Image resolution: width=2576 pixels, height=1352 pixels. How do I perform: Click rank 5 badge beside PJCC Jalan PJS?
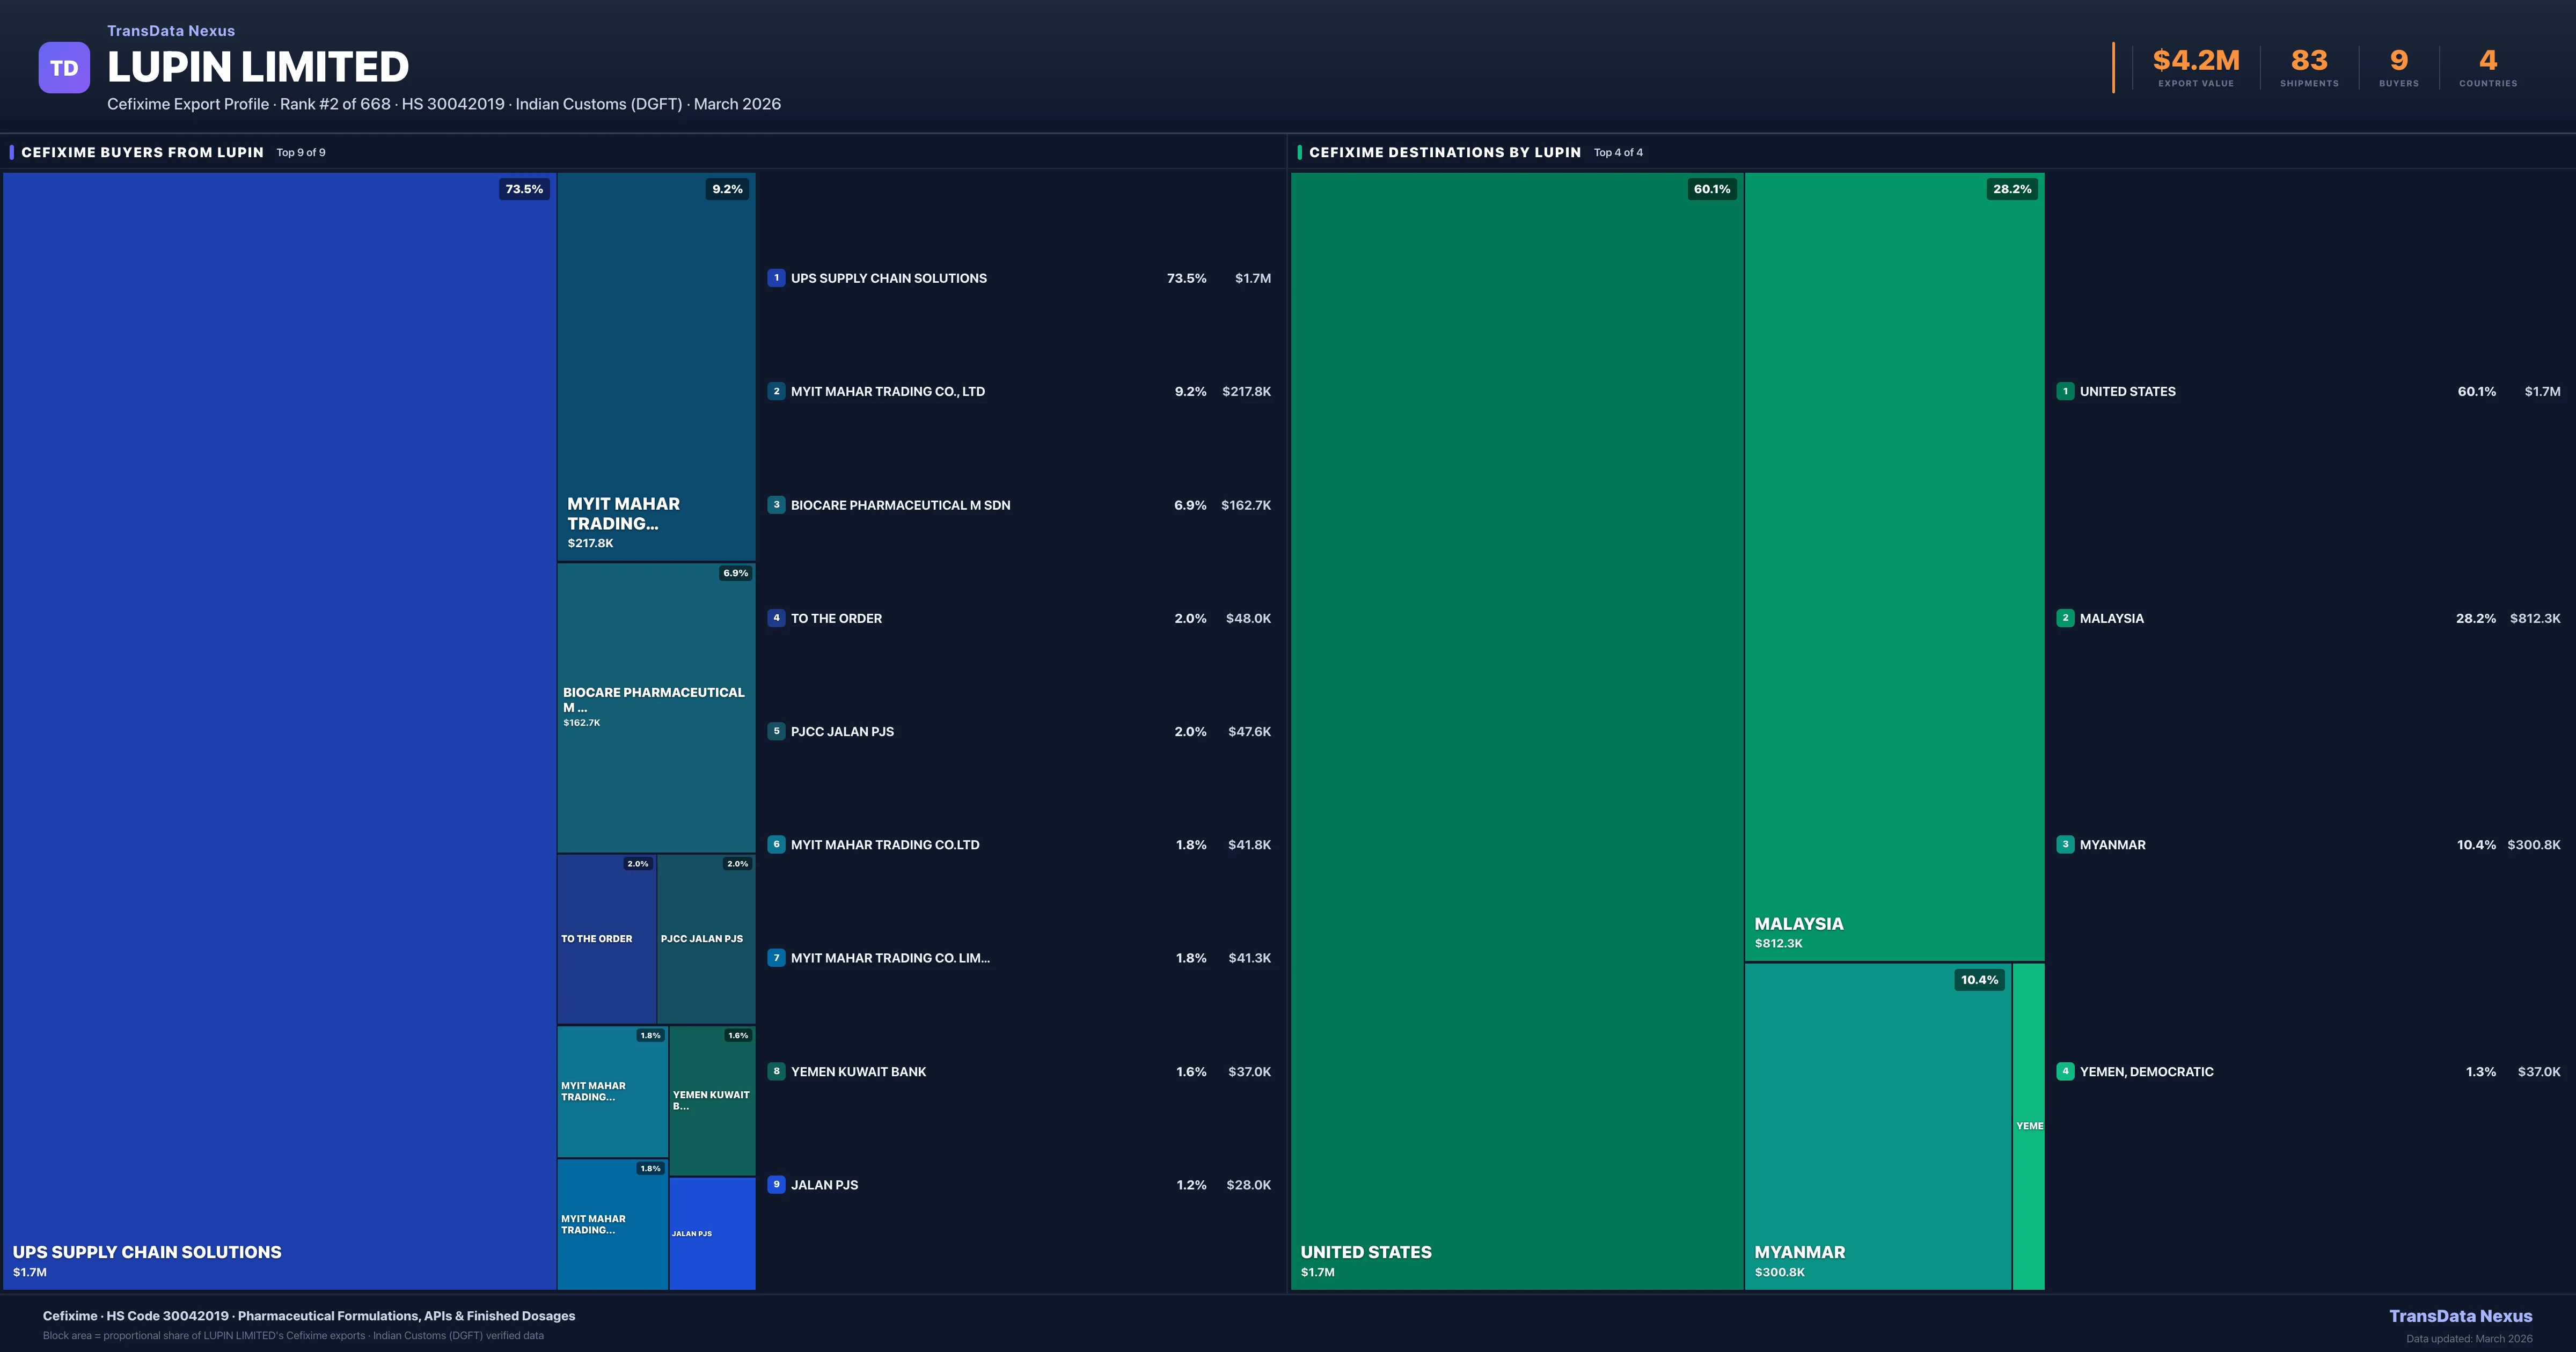(776, 731)
